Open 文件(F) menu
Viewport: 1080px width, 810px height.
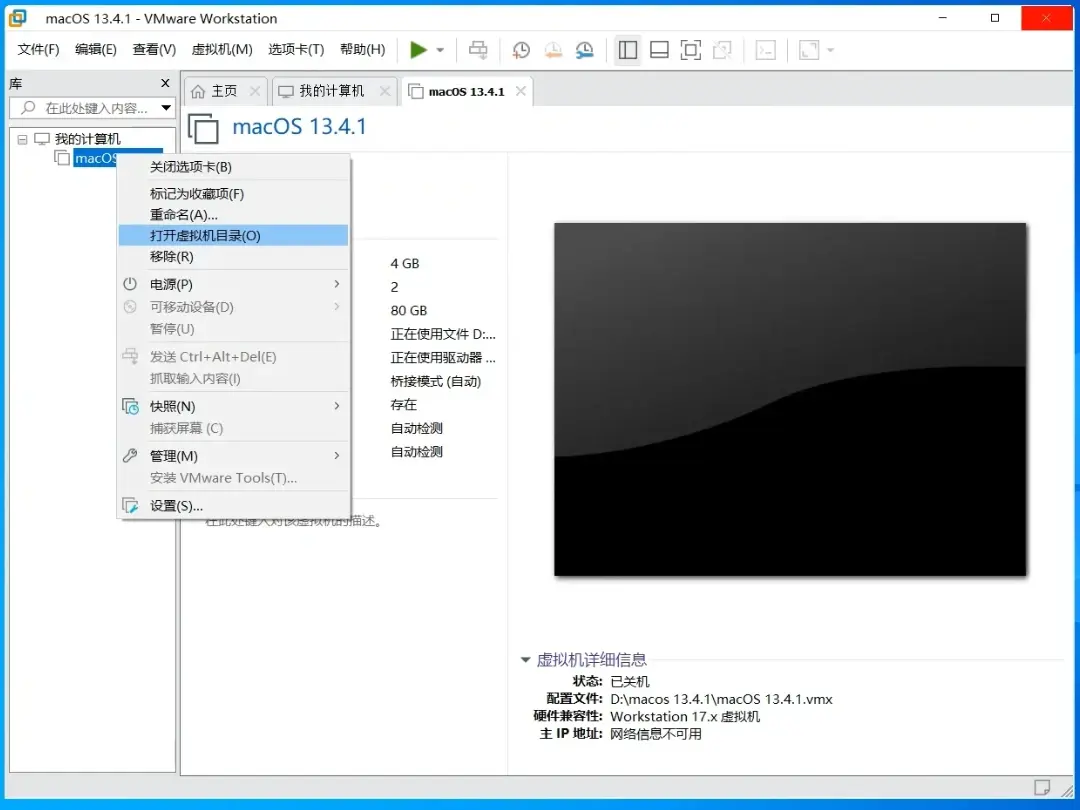[x=39, y=50]
